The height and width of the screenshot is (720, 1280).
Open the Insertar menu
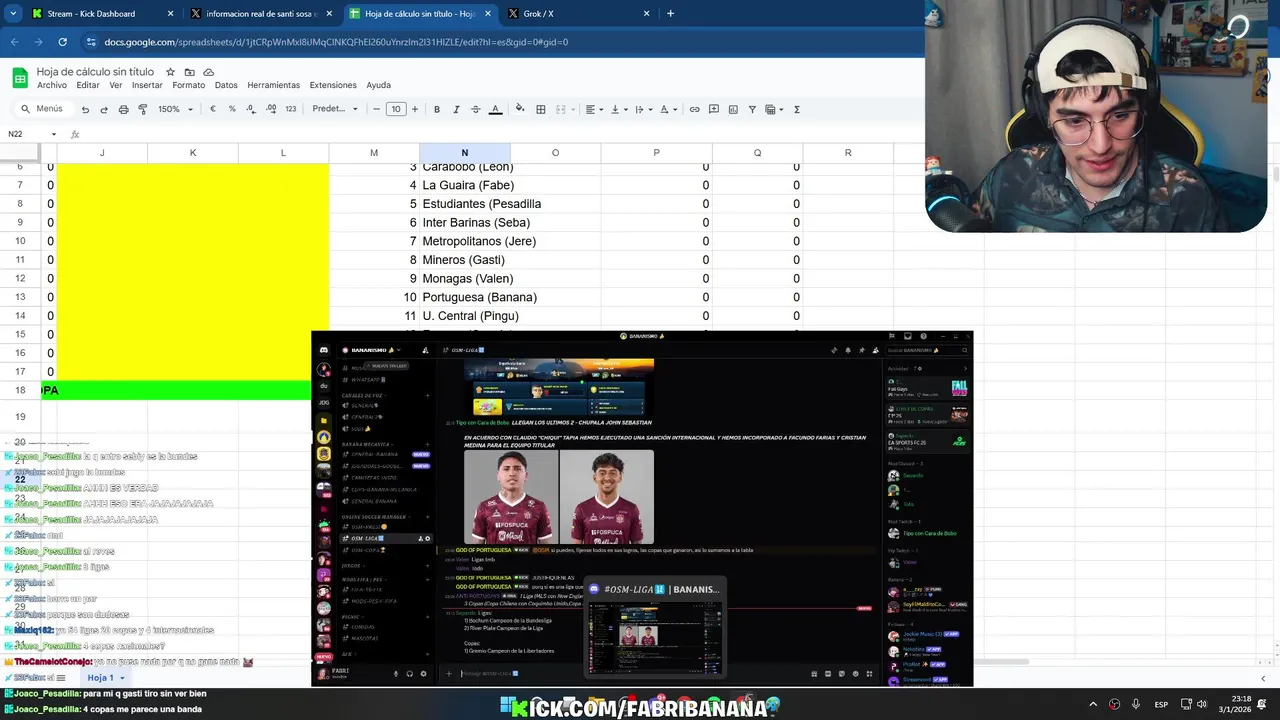147,85
